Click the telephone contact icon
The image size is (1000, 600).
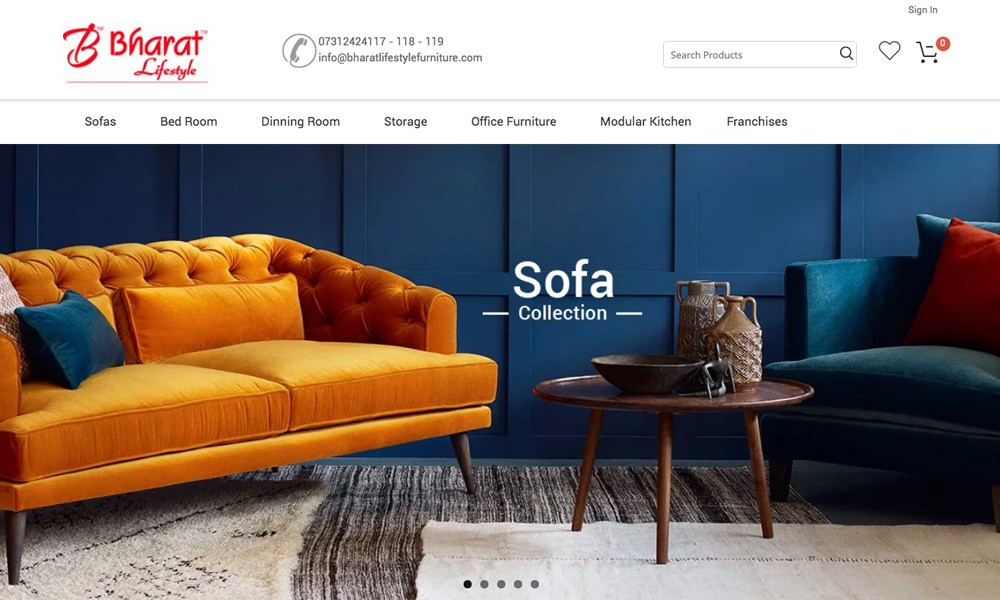pos(299,50)
